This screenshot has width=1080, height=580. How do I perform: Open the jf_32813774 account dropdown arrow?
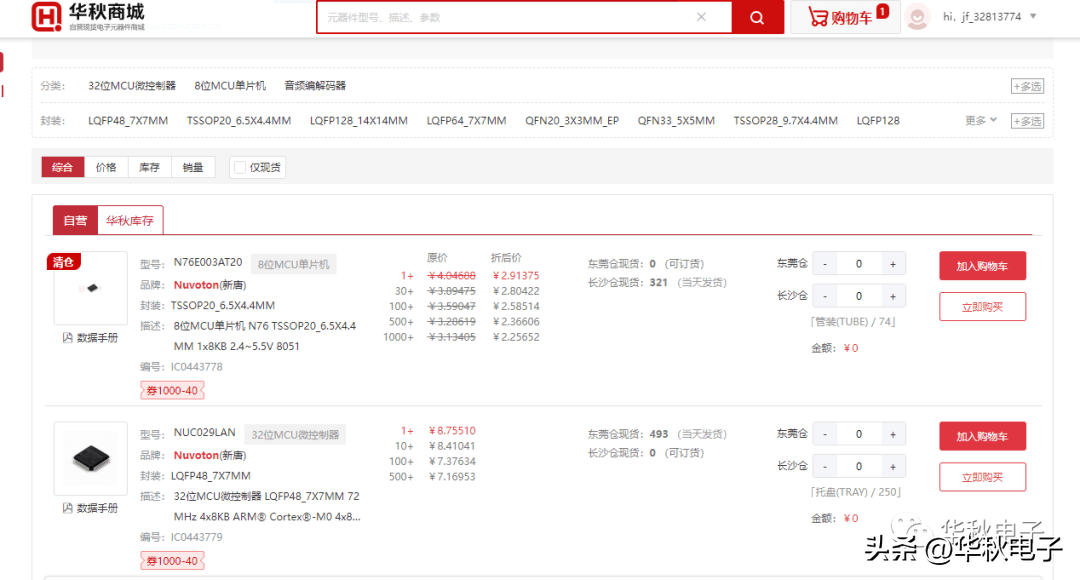(1033, 17)
